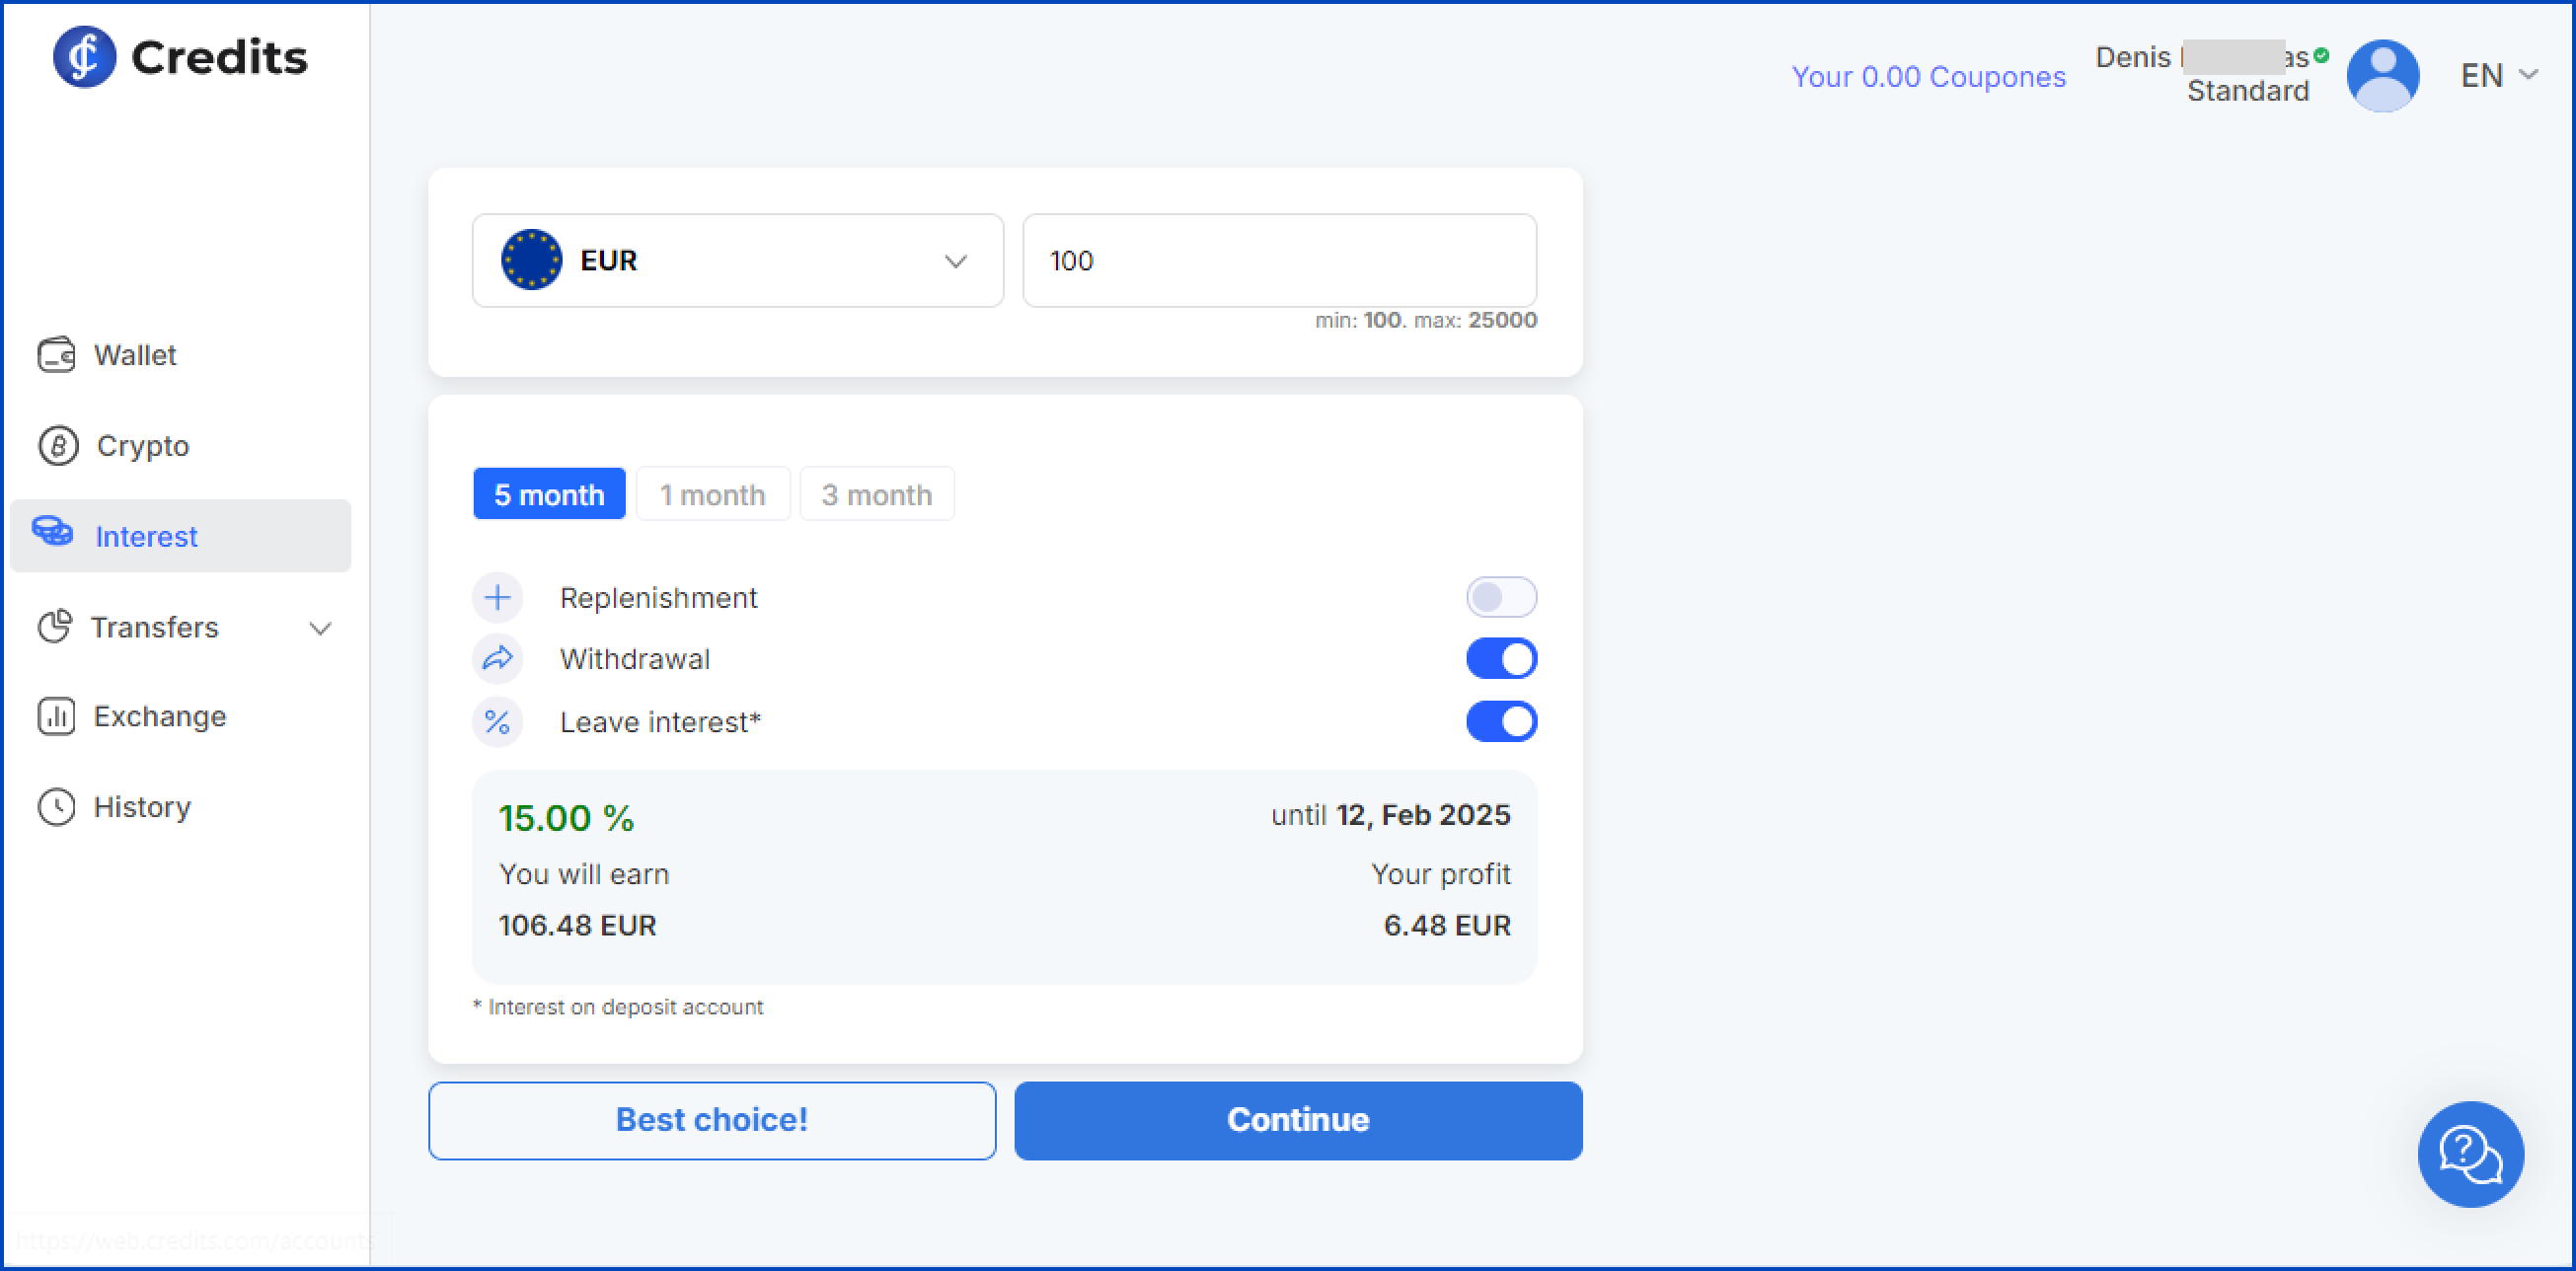2576x1271 pixels.
Task: Click the user avatar icon
Action: click(x=2382, y=75)
